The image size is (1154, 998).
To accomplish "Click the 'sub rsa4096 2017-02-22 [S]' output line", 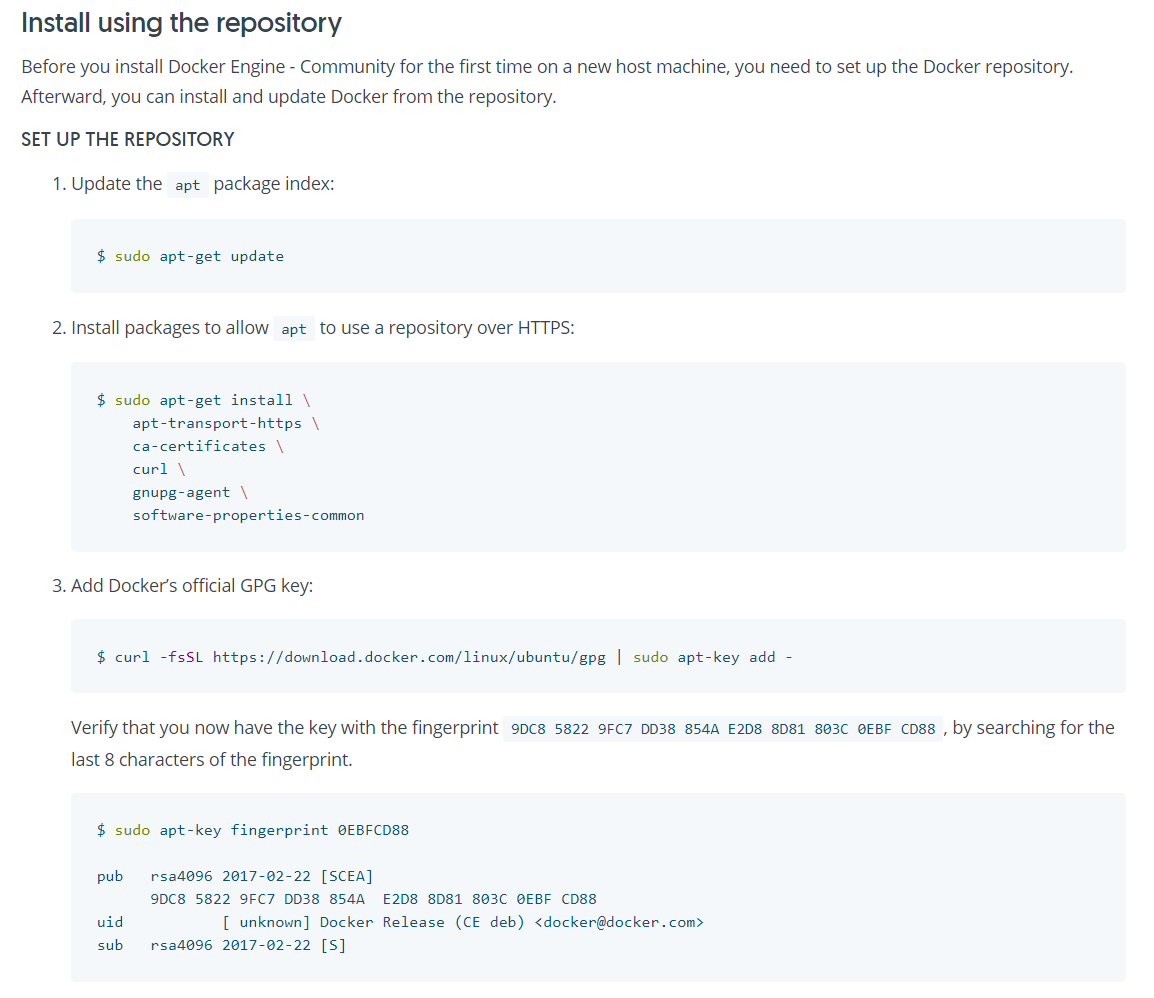I will tap(221, 945).
